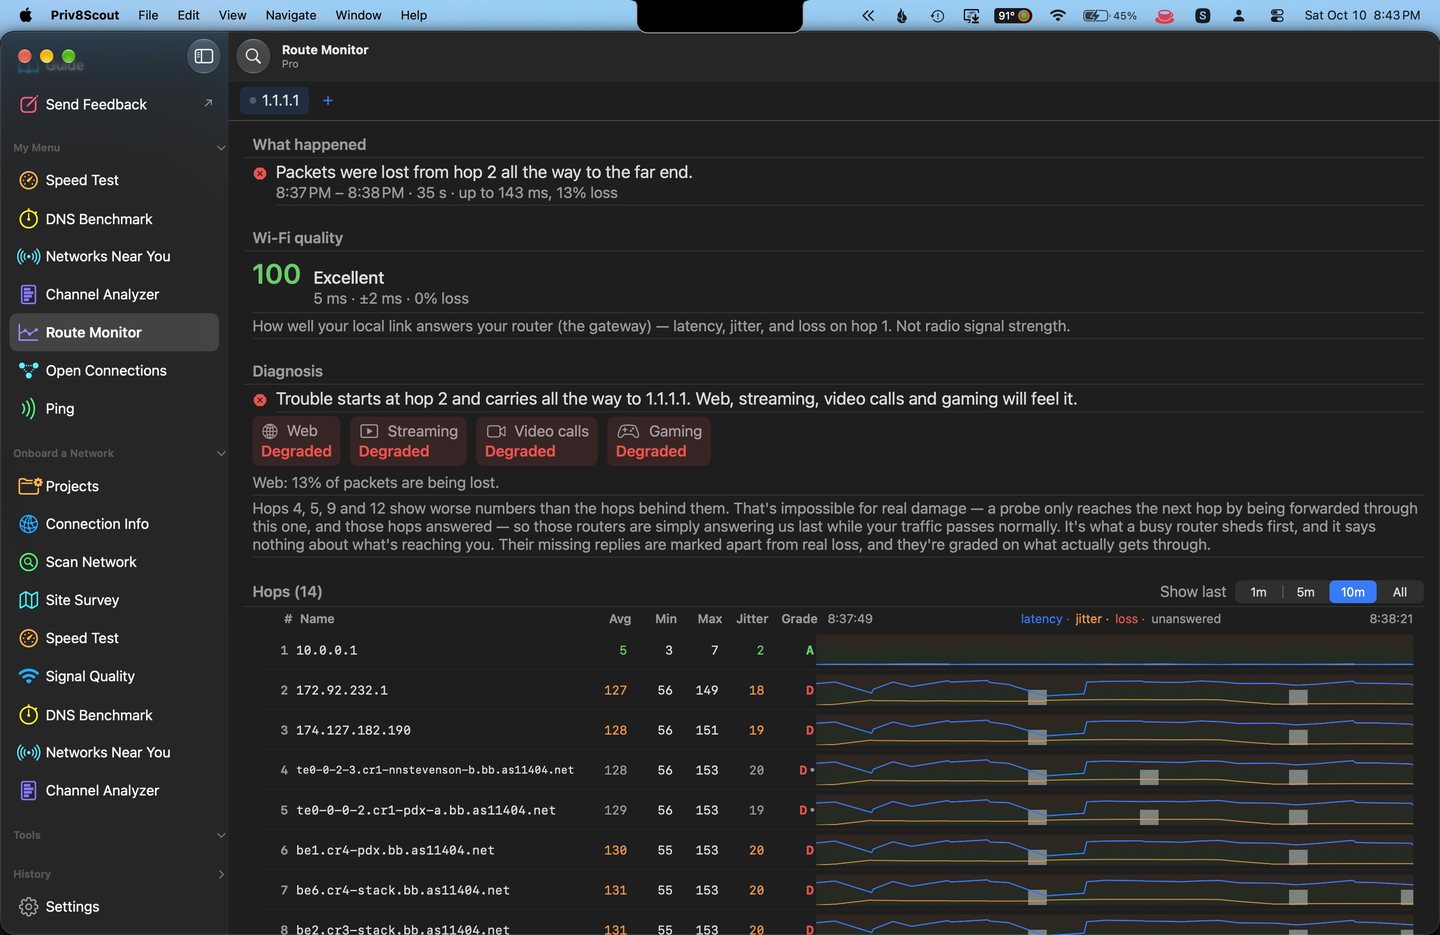Open Settings in the sidebar
Image resolution: width=1440 pixels, height=935 pixels.
(x=115, y=906)
